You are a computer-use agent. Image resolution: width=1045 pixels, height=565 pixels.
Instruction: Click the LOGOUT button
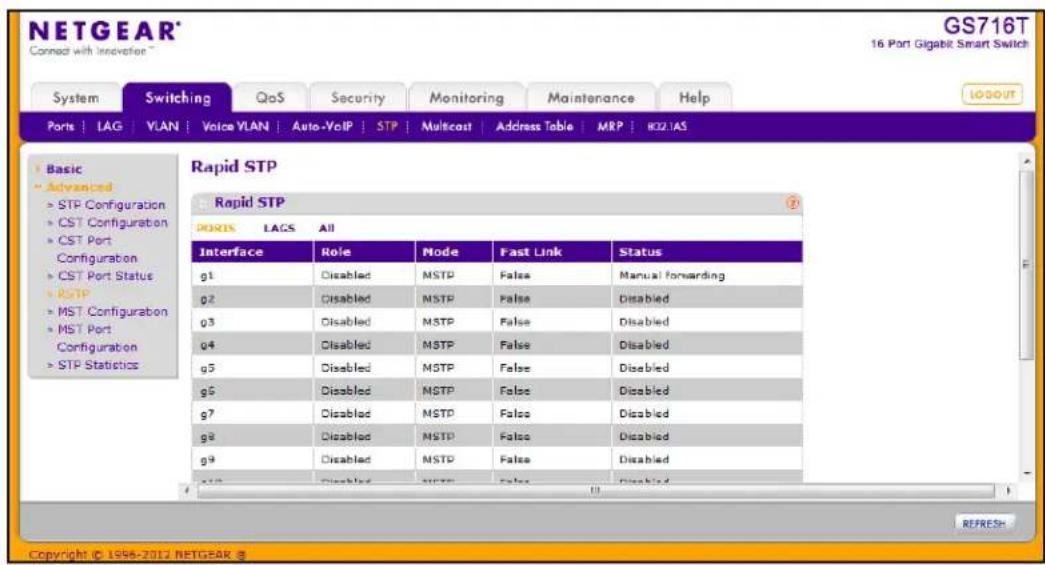pos(992,95)
